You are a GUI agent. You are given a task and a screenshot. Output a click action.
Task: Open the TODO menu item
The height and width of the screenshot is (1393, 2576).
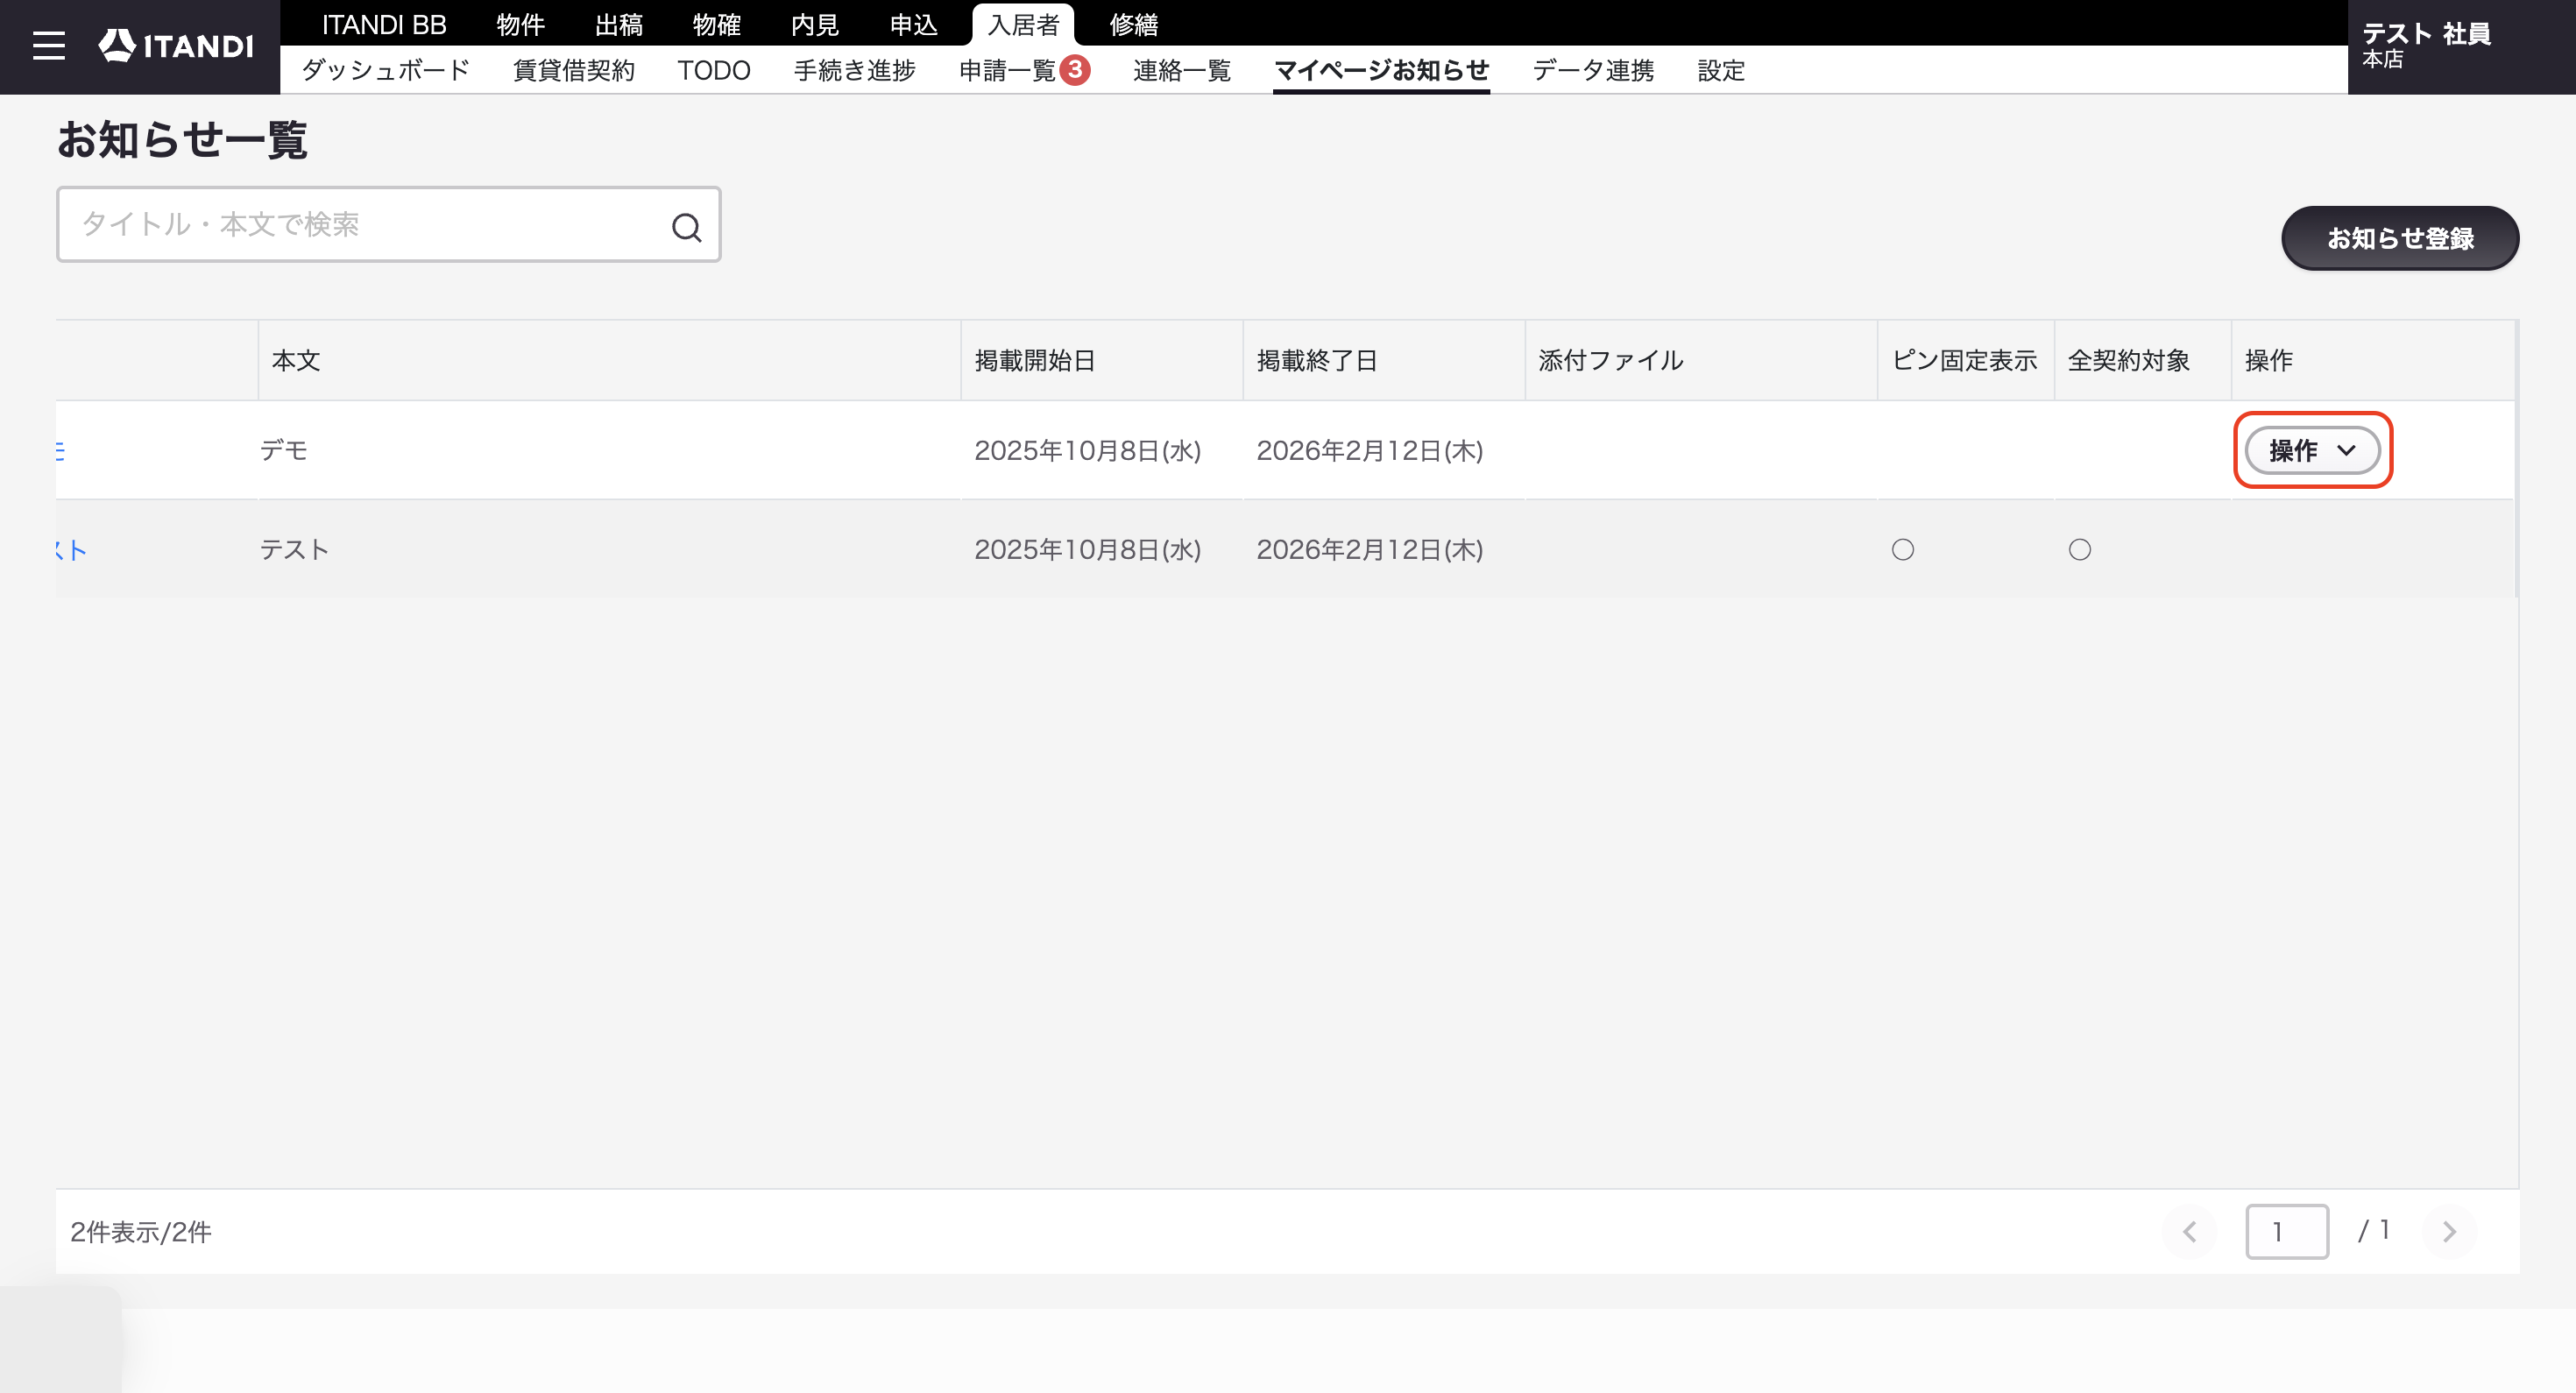(714, 70)
